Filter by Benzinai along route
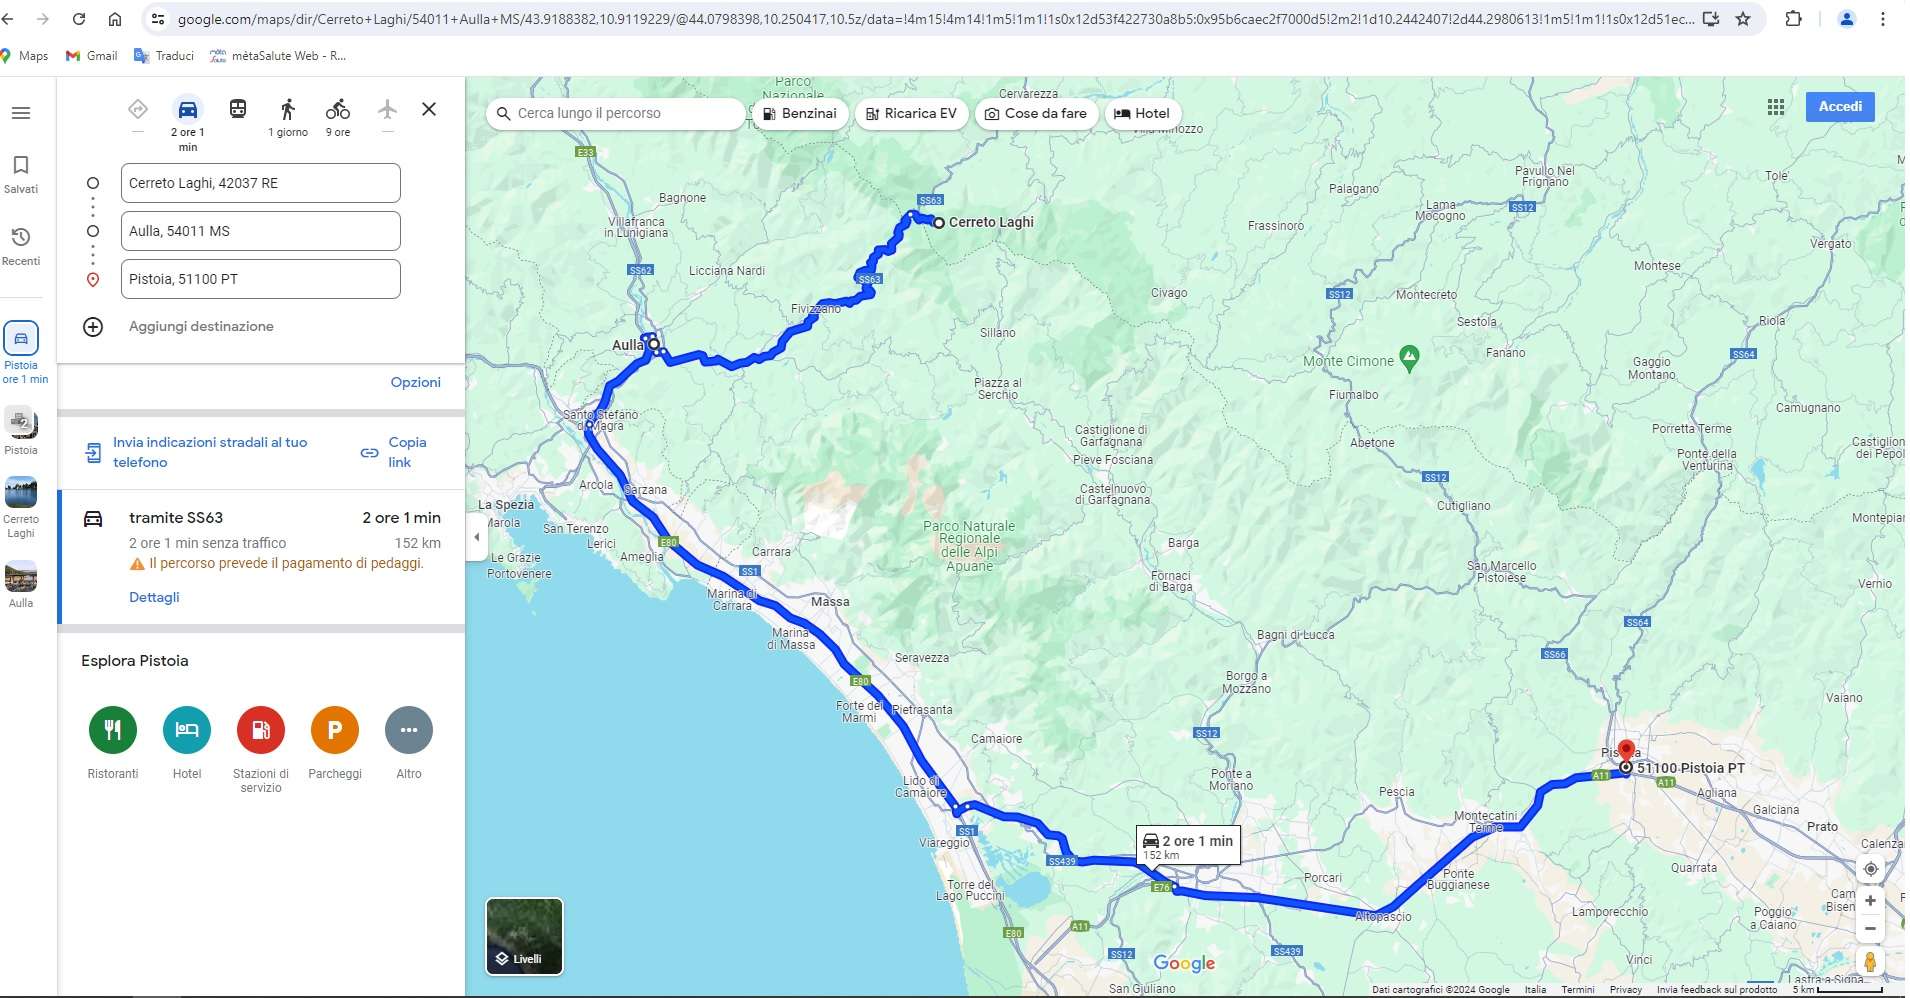Image resolution: width=1910 pixels, height=998 pixels. pyautogui.click(x=800, y=113)
